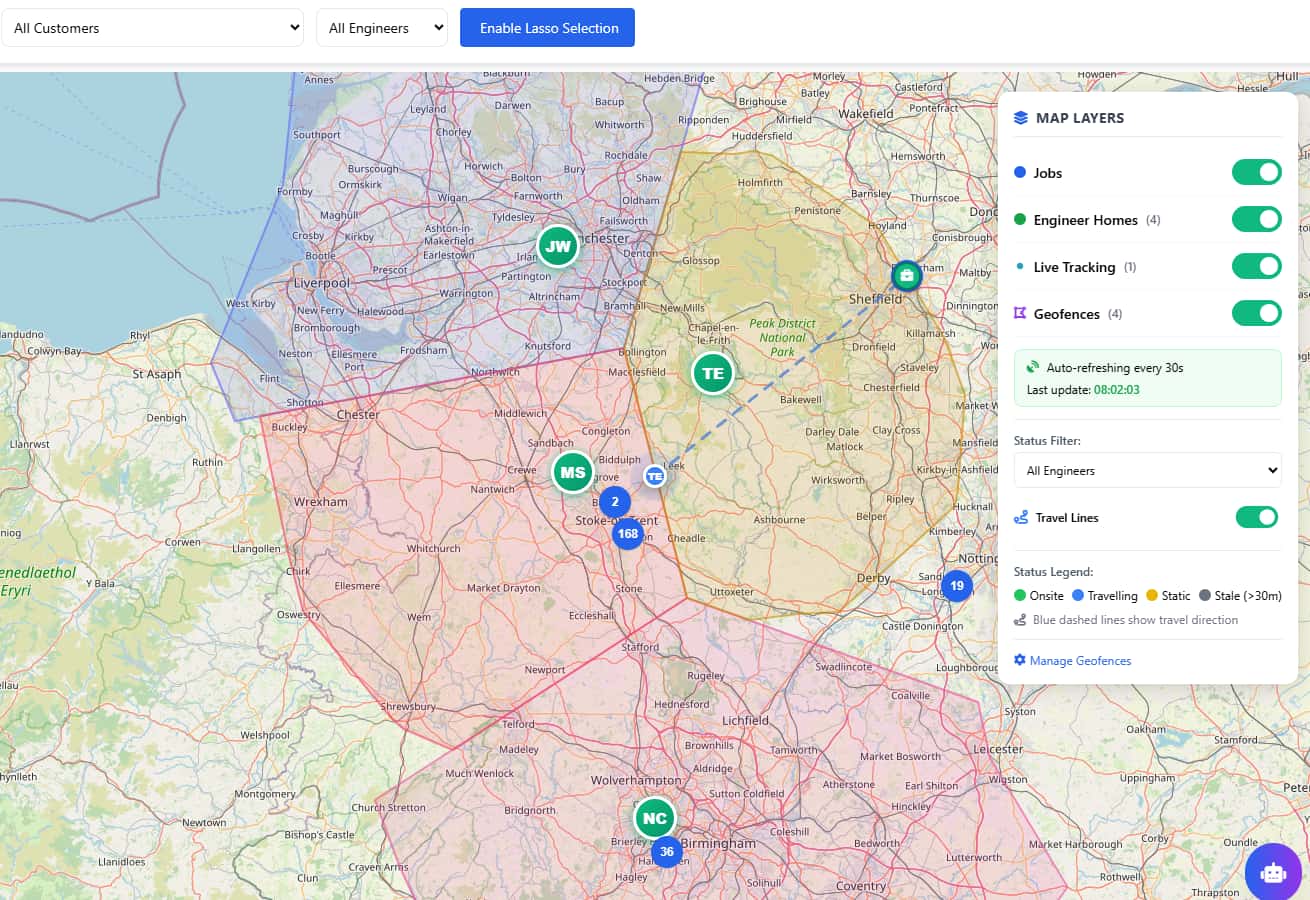Viewport: 1310px width, 900px height.
Task: Disable the Live Tracking layer switch
Action: click(1256, 266)
